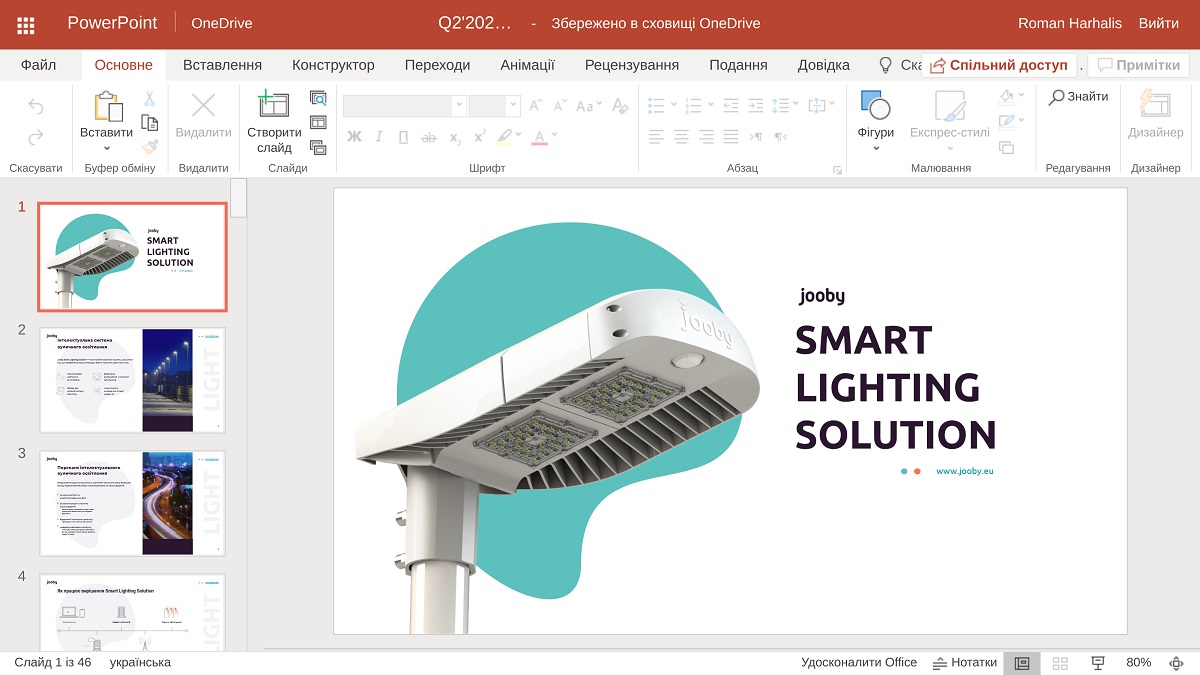1200x675 pixels.
Task: Switch to the Вставлення tab
Action: (222, 65)
